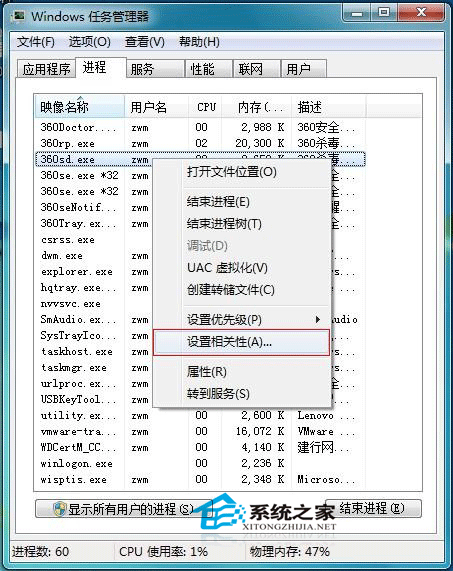This screenshot has height=571, width=453.
Task: Select the wisptis.exe process row
Action: pos(200,480)
